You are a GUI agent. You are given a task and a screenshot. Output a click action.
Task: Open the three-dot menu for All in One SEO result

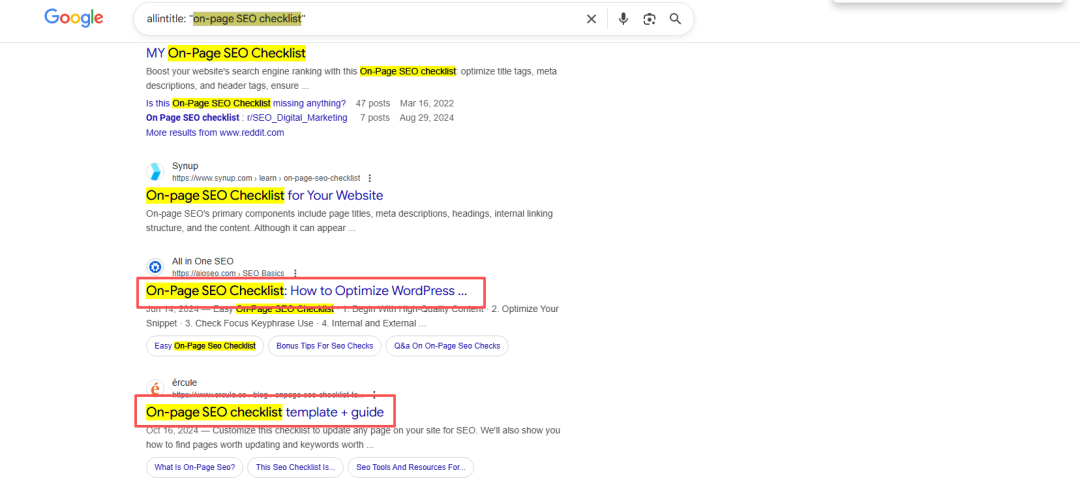(295, 273)
